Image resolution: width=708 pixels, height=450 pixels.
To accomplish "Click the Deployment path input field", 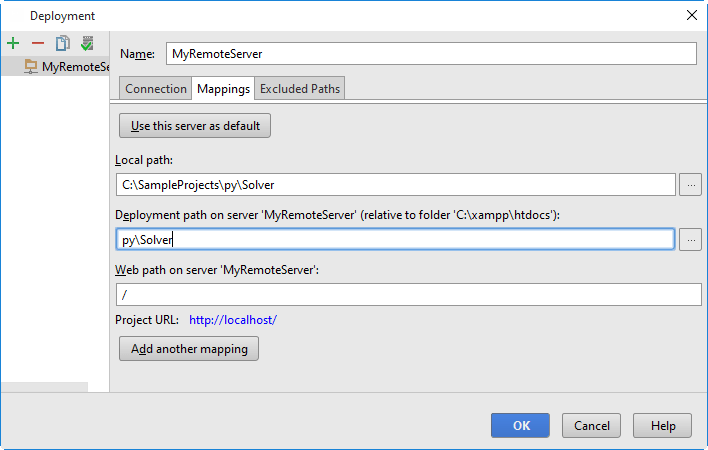I will pyautogui.click(x=395, y=239).
